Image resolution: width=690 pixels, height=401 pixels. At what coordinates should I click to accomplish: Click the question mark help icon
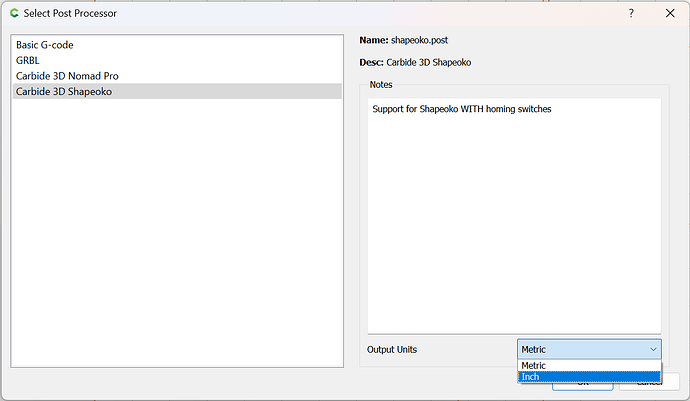coord(631,13)
